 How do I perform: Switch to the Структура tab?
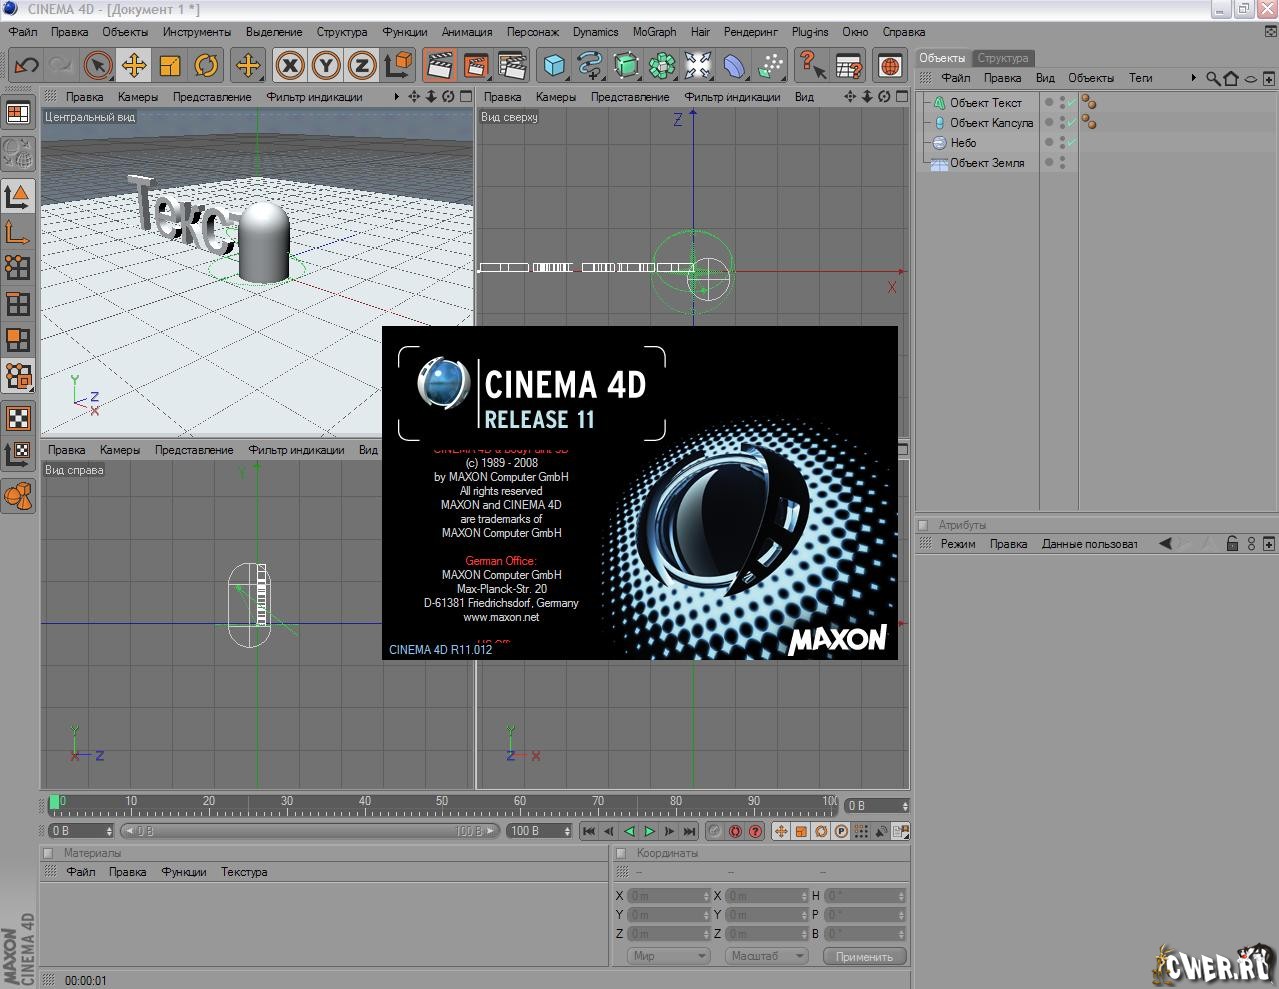point(1002,58)
